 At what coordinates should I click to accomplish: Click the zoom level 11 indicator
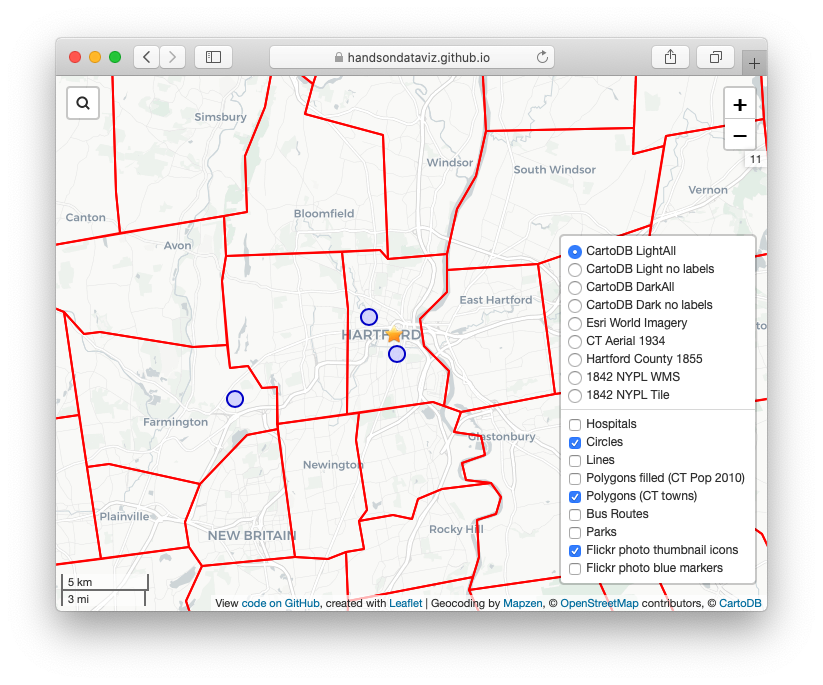[755, 159]
